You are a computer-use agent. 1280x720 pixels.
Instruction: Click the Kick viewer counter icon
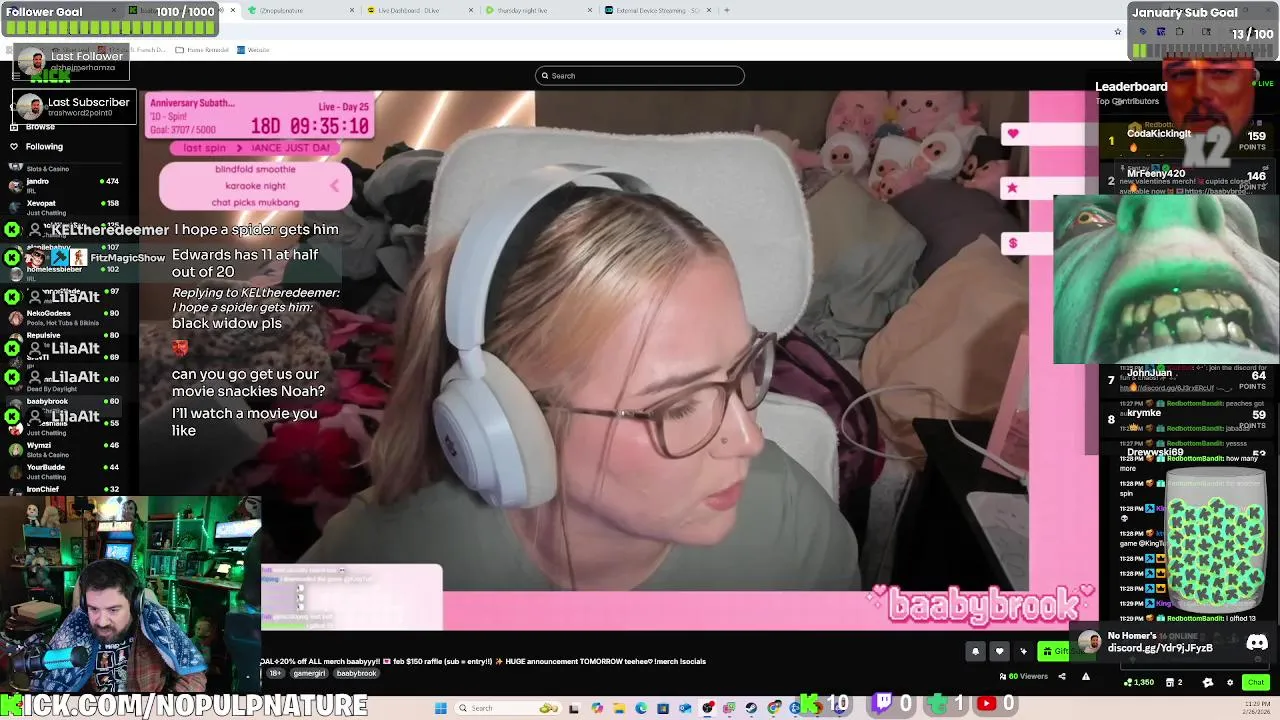pos(809,704)
